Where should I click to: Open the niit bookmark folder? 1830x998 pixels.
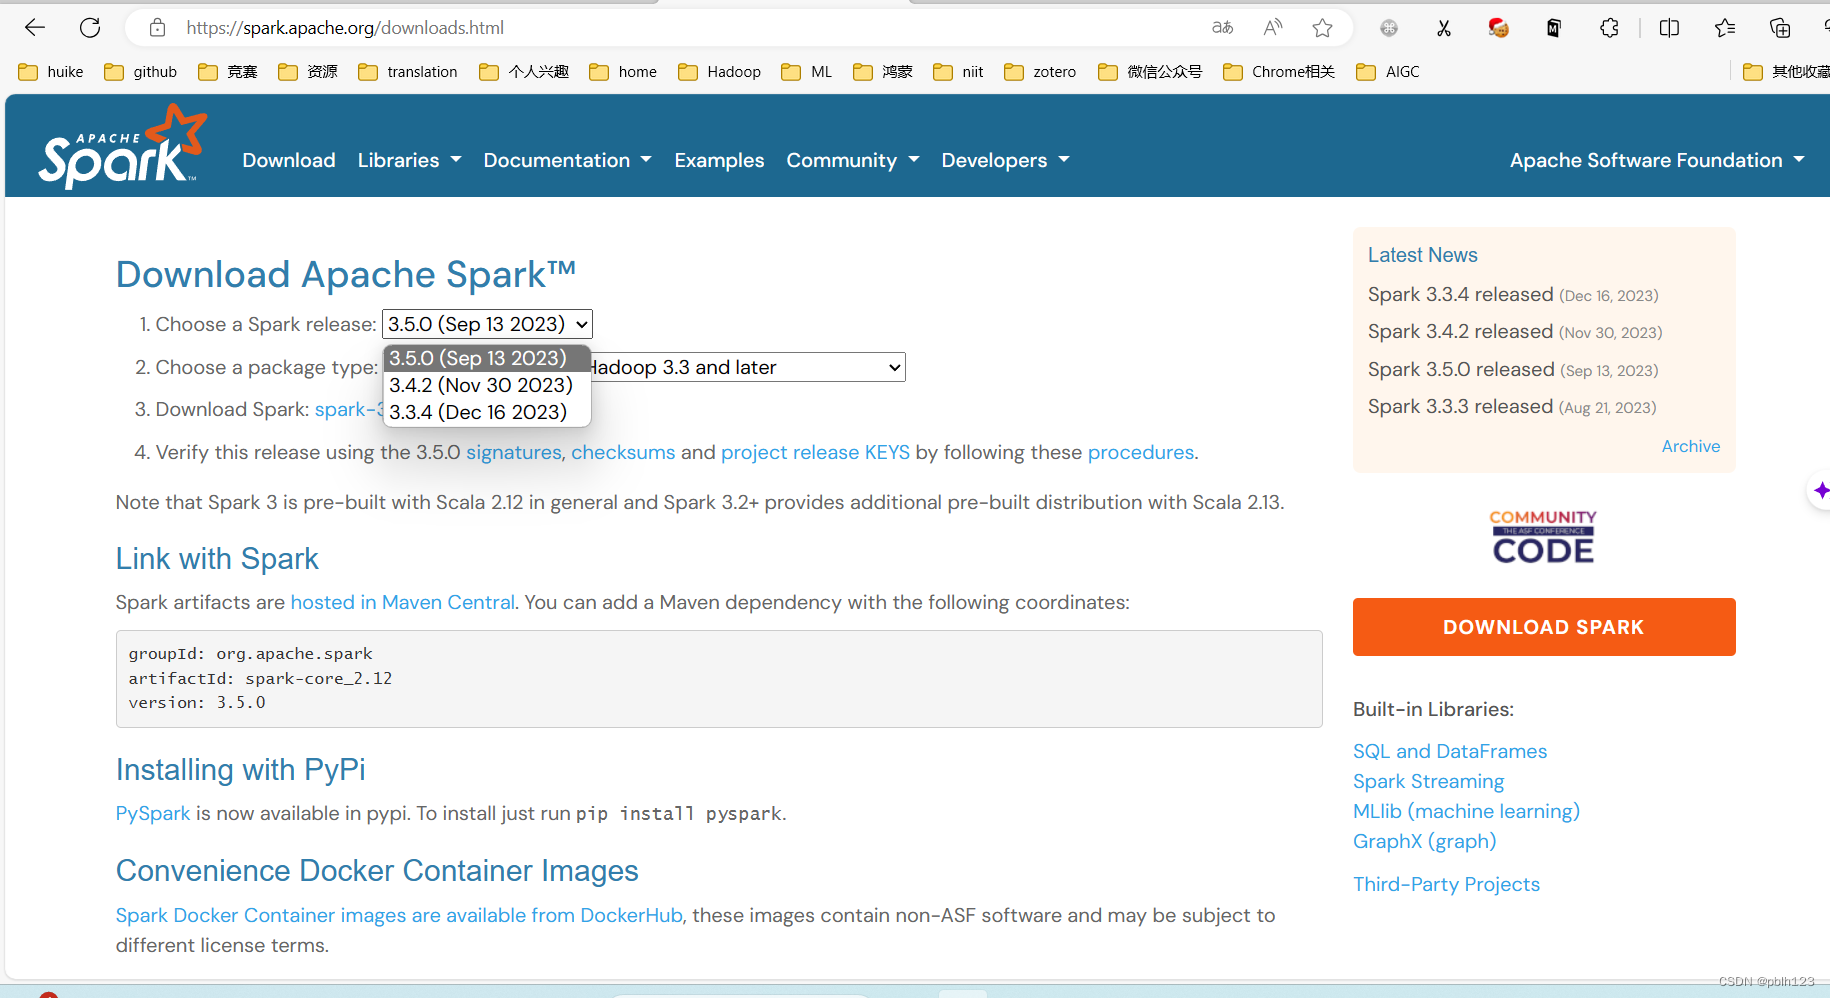[958, 72]
